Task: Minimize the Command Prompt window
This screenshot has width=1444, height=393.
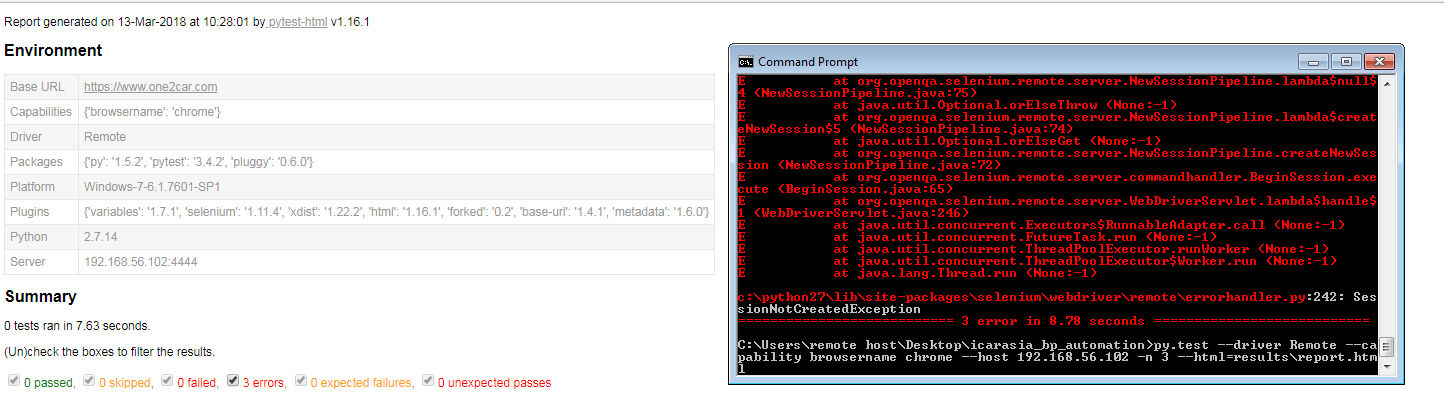Action: (x=1312, y=61)
